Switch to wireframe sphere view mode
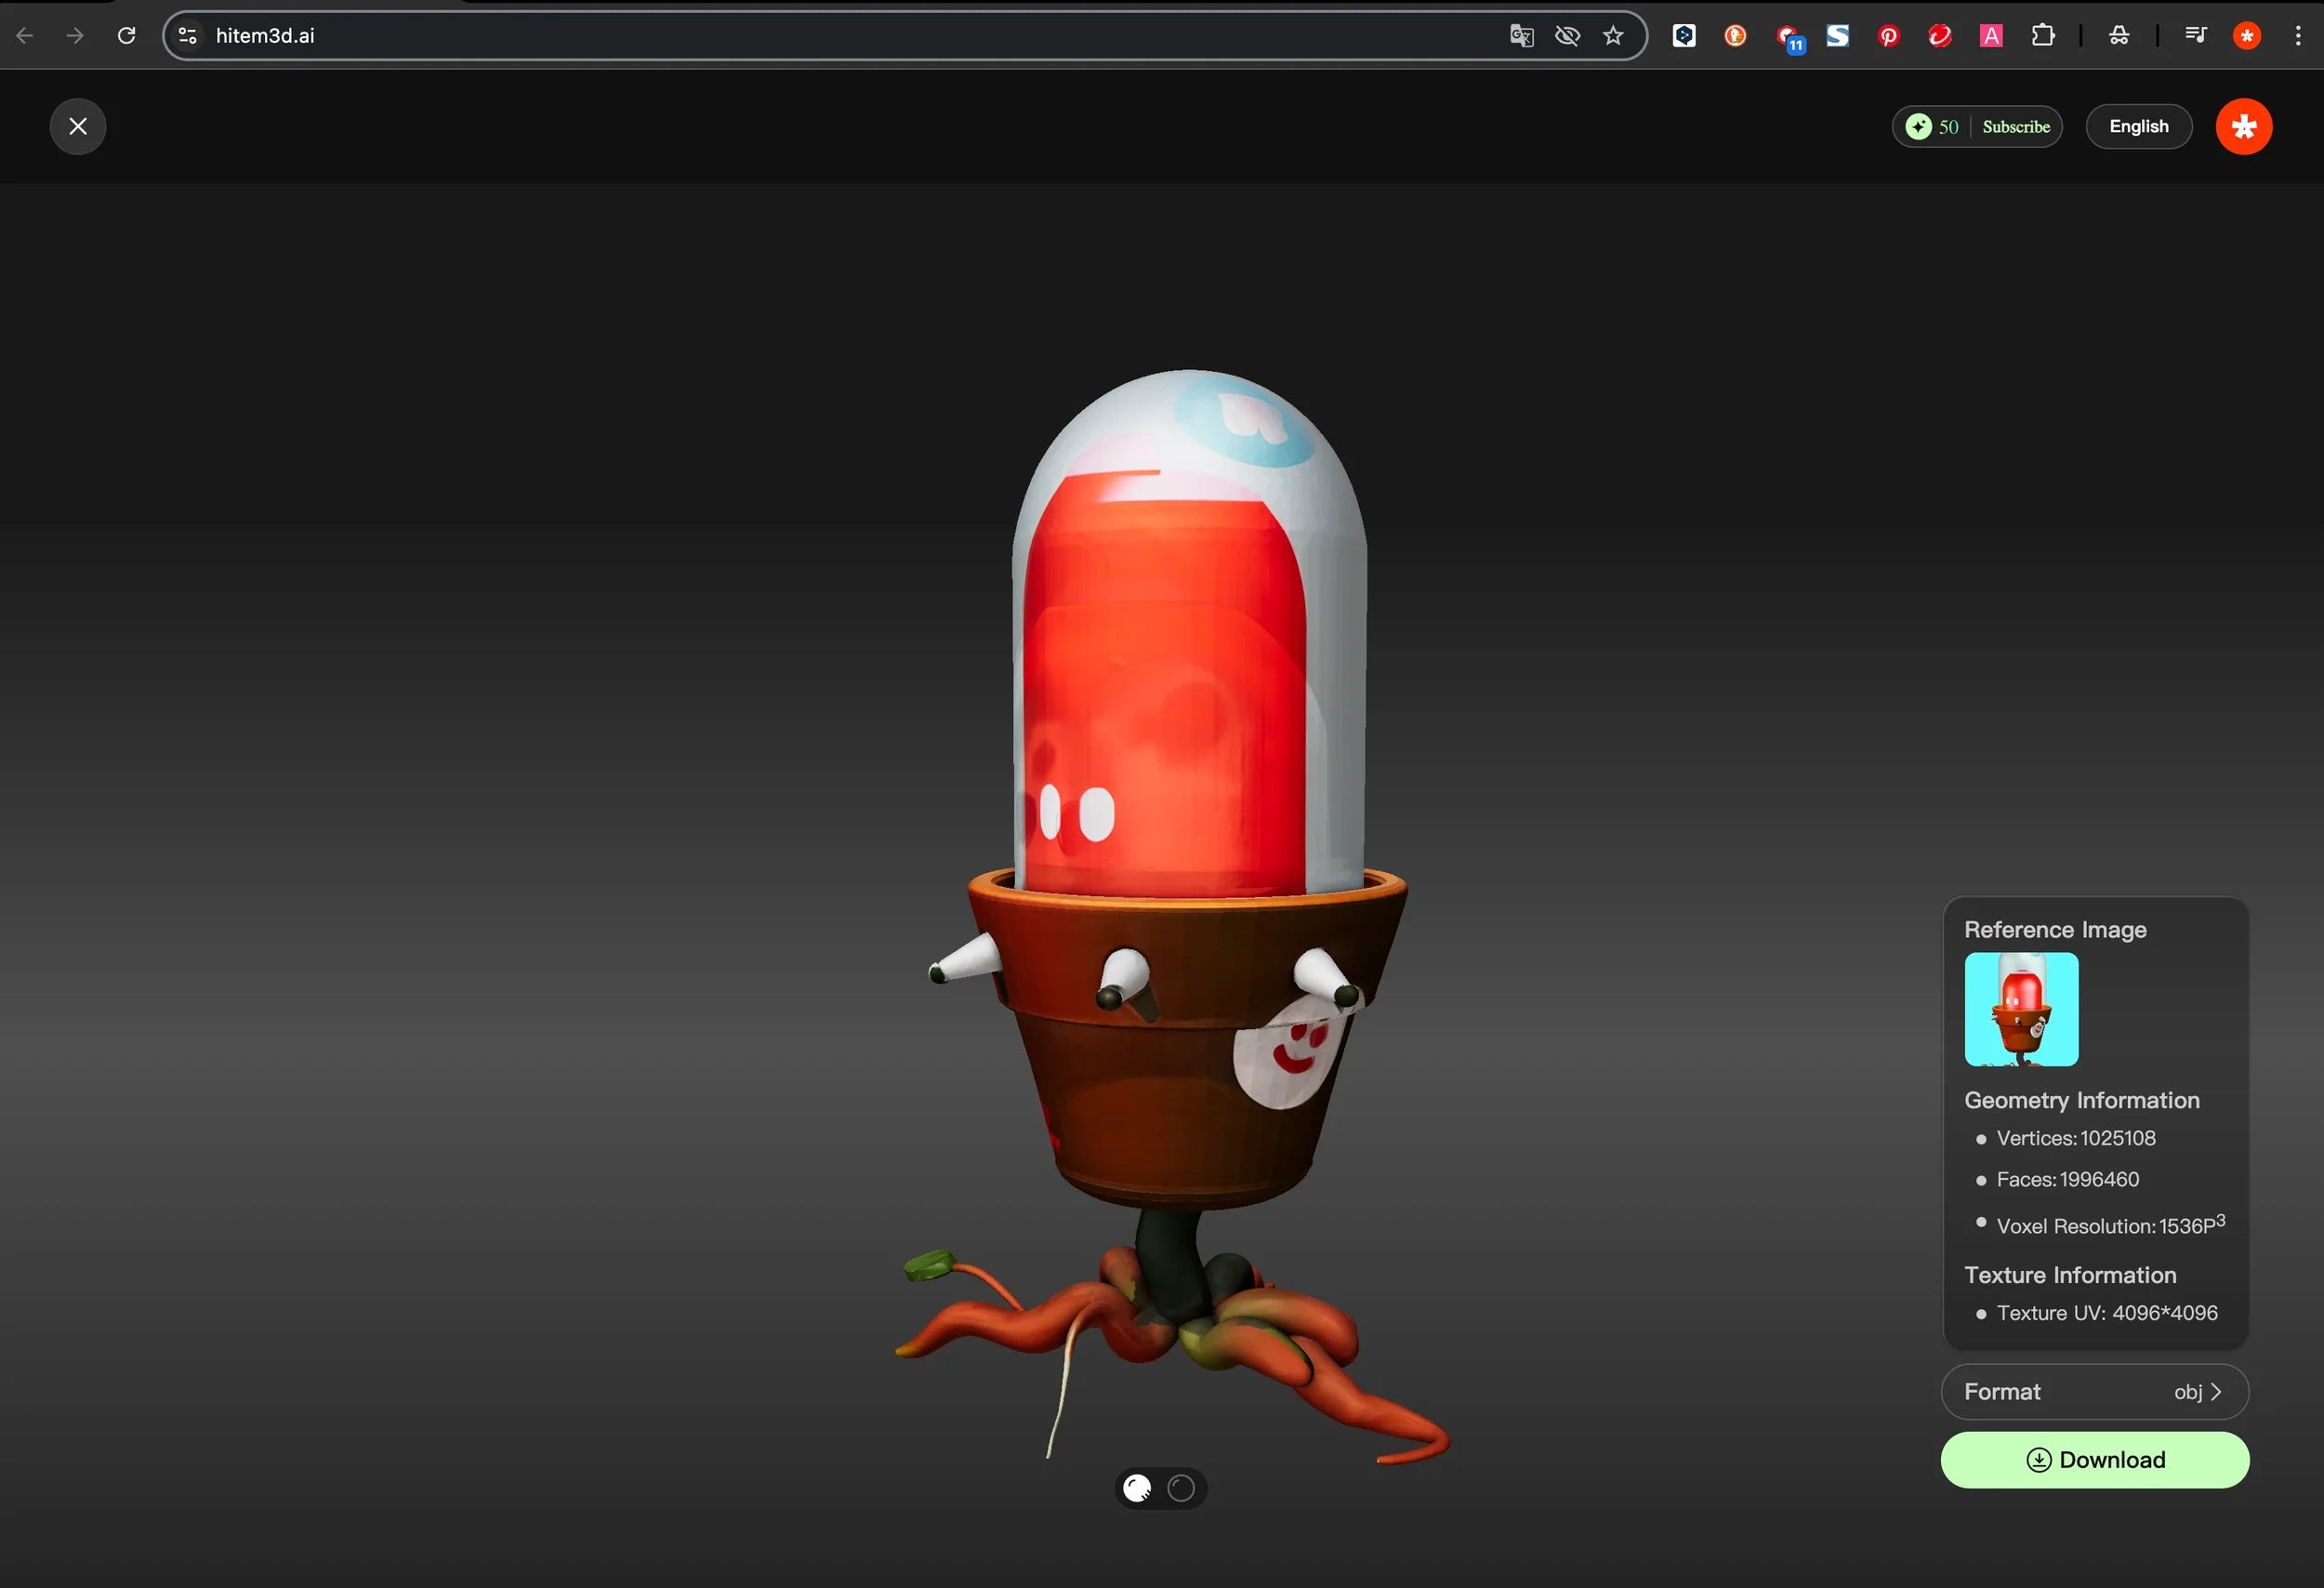2324x1588 pixels. click(1181, 1488)
